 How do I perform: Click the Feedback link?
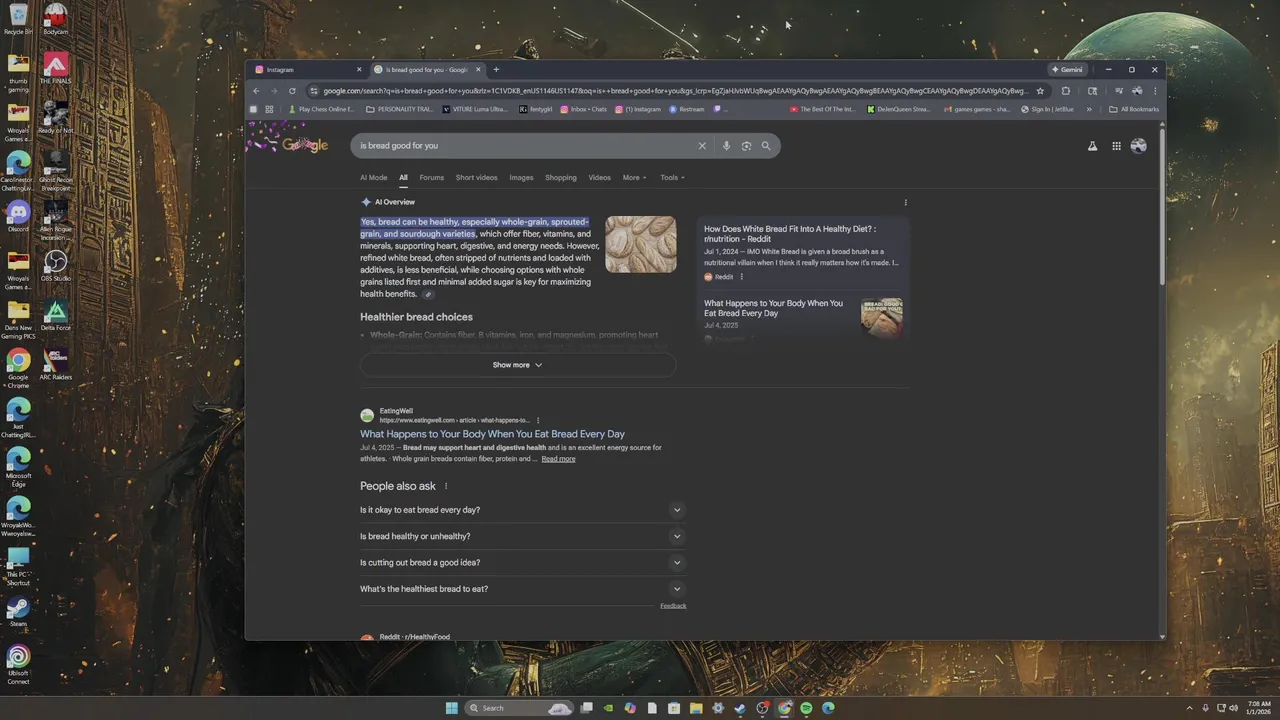pyautogui.click(x=673, y=606)
